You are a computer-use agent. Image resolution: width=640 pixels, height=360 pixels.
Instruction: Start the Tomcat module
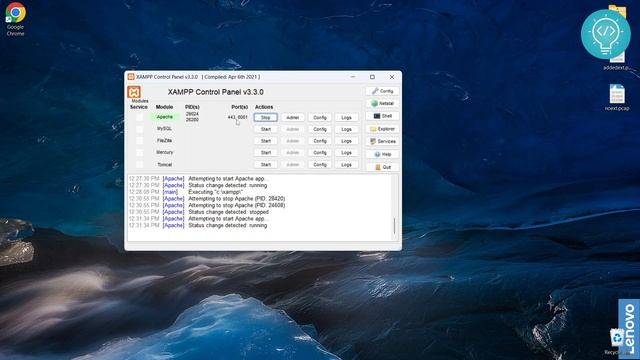pos(266,164)
